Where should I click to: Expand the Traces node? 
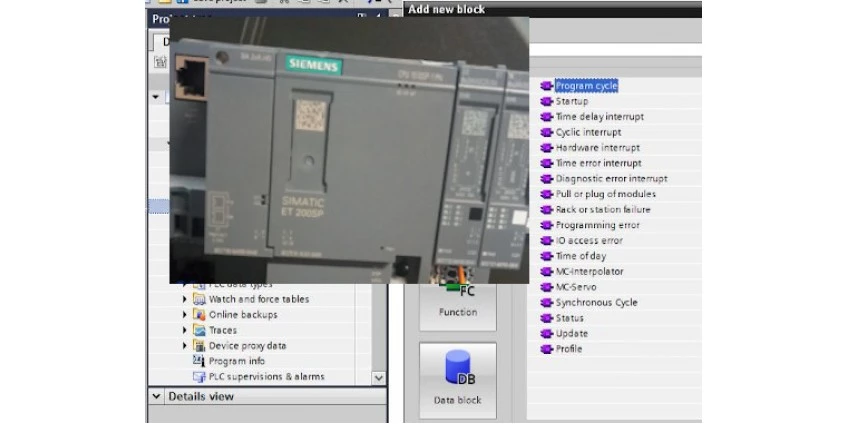pyautogui.click(x=184, y=330)
